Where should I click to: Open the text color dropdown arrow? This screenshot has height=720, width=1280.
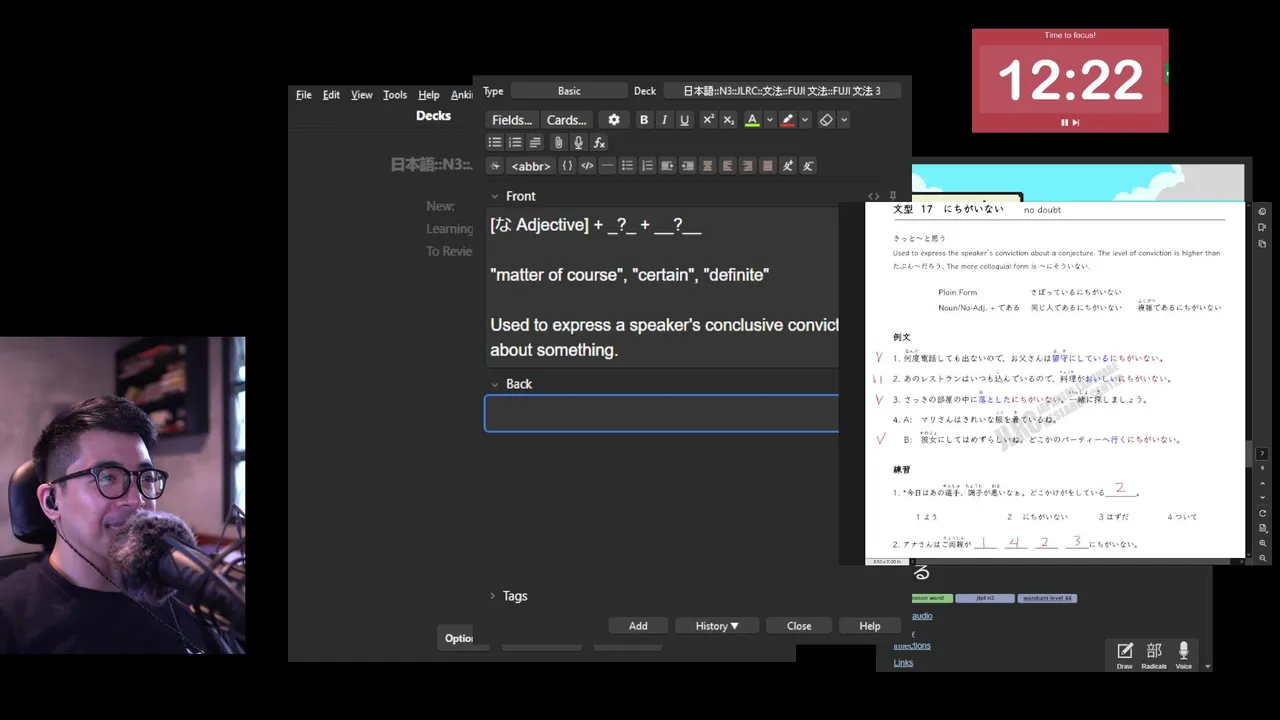(769, 120)
